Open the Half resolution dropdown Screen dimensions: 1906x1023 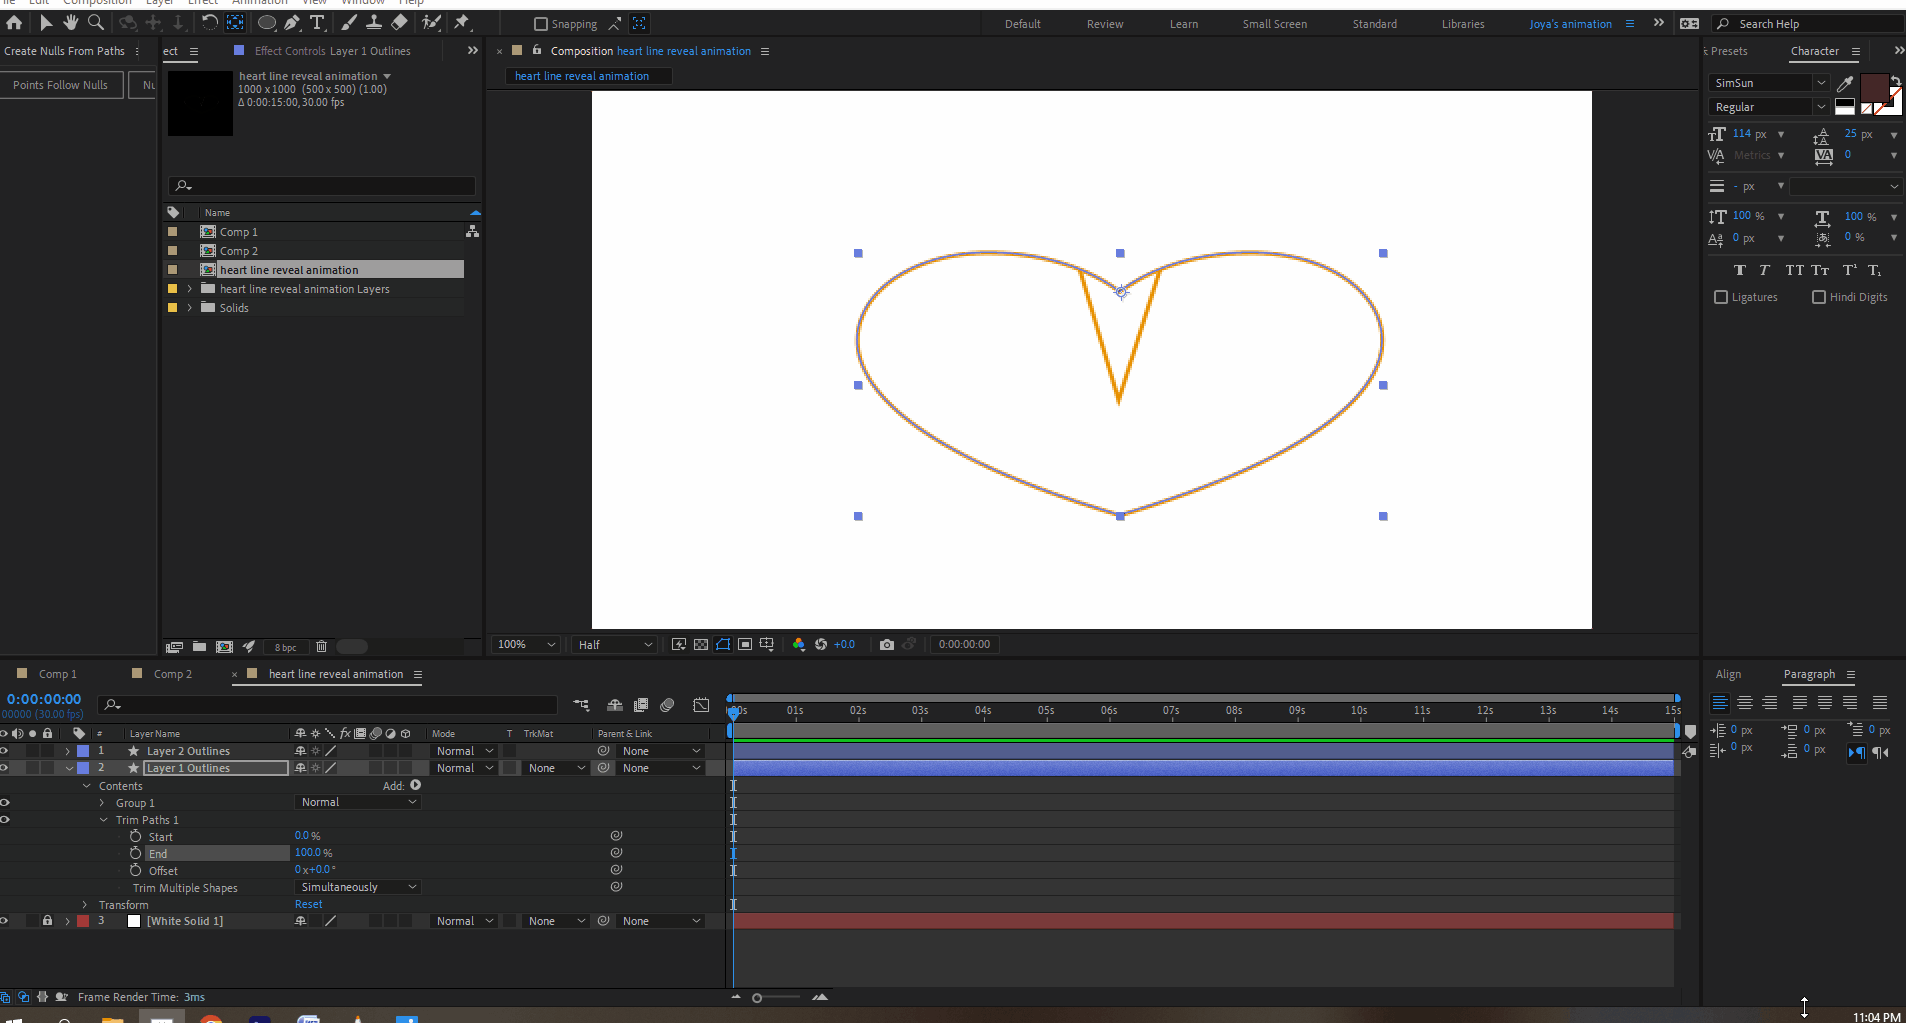(613, 644)
